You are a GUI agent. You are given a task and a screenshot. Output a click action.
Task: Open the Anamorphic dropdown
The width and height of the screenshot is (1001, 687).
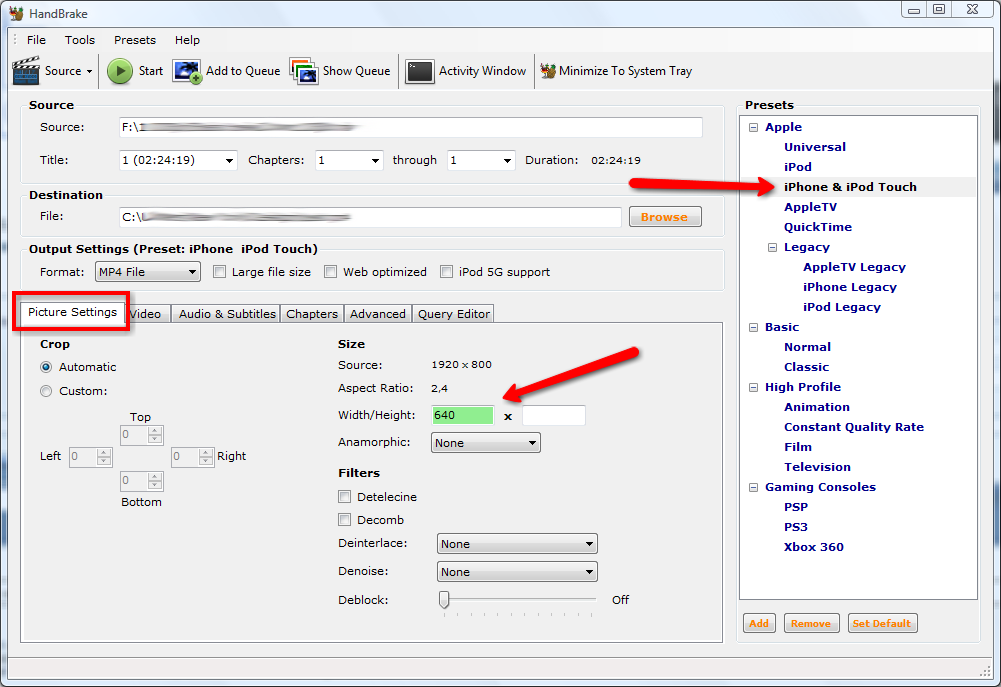[x=486, y=442]
